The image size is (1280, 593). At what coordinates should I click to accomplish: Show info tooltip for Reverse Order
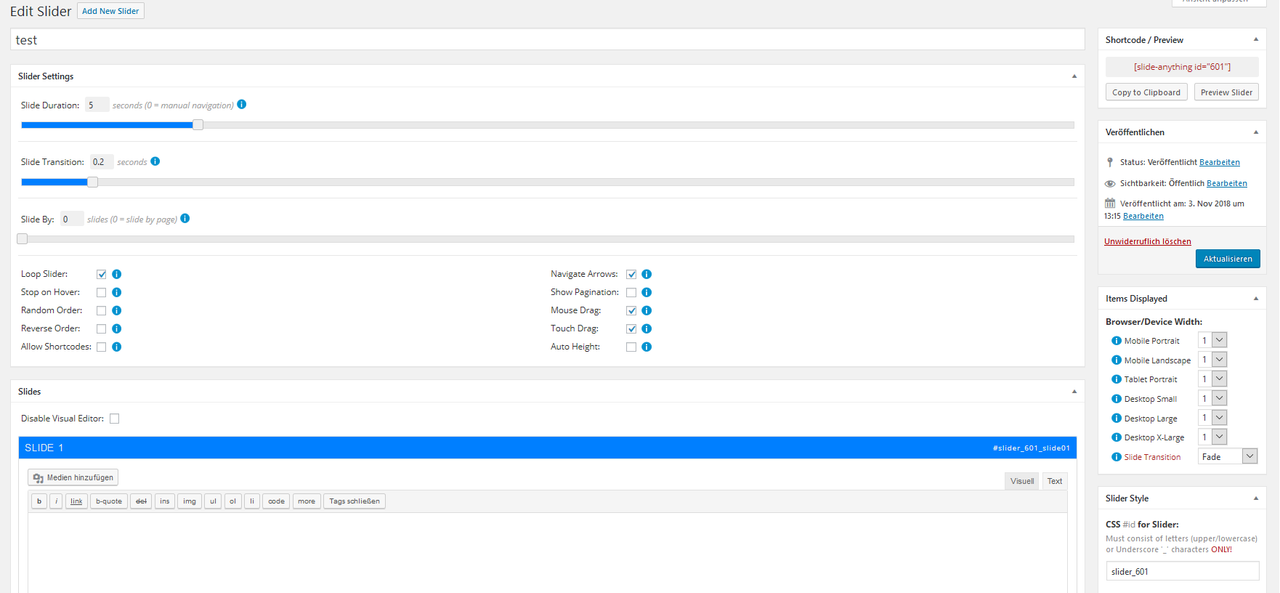tap(117, 328)
